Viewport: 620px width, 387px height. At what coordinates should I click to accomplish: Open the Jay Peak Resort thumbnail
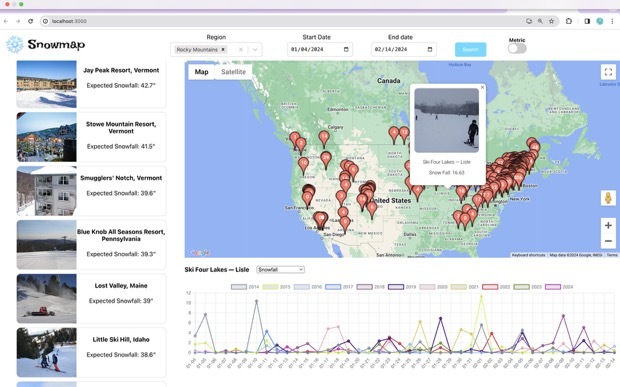coord(46,84)
